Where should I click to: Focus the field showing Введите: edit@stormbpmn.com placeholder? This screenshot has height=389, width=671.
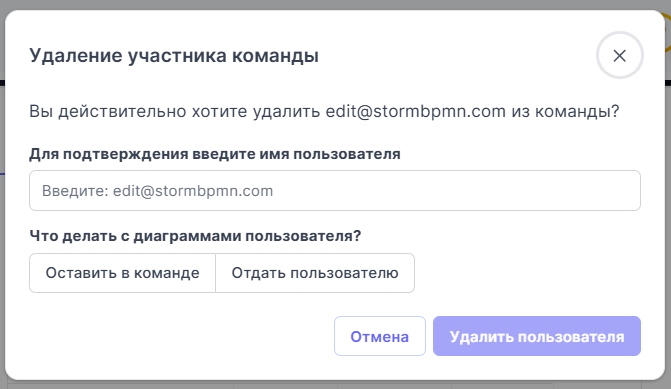[335, 190]
